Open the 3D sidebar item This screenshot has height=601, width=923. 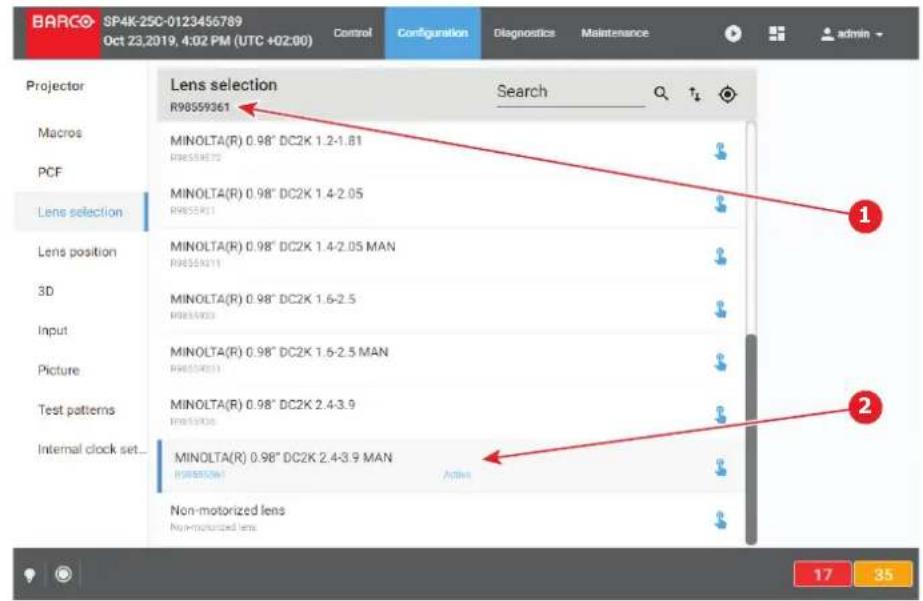click(x=45, y=291)
